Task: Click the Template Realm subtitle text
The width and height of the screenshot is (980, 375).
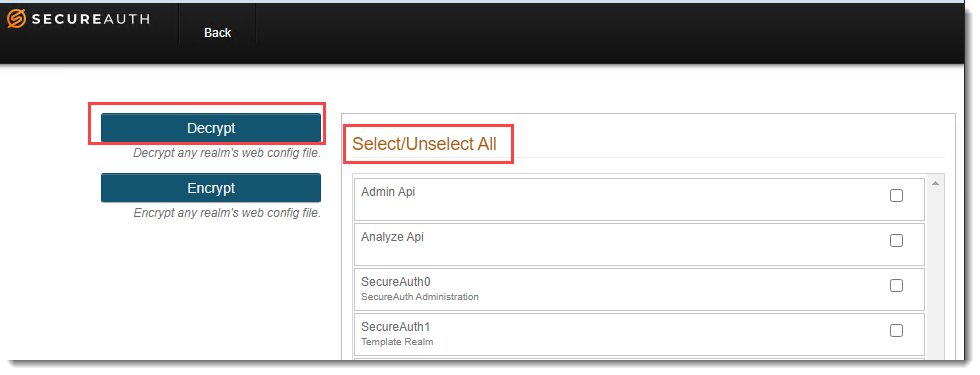Action: pos(398,342)
